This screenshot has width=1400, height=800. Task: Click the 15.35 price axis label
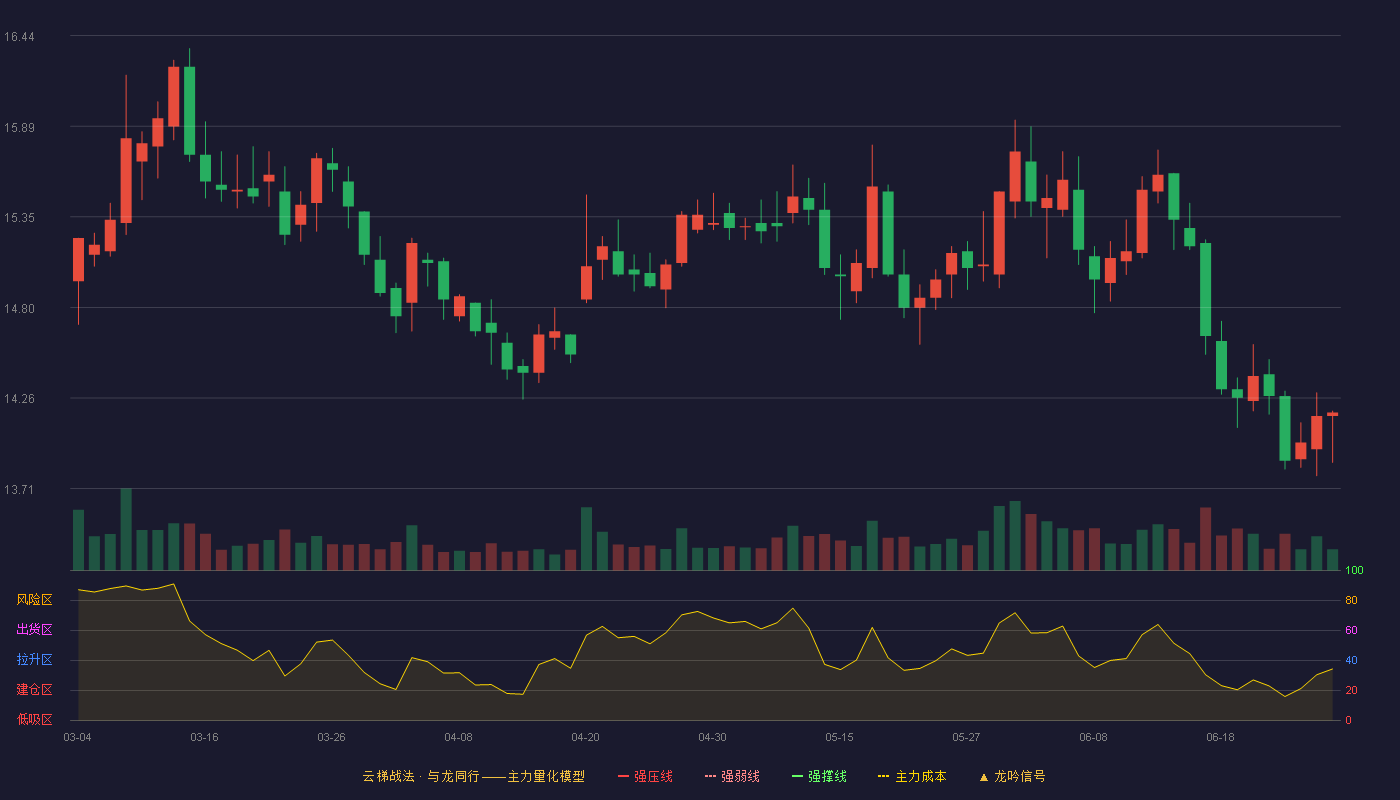(19, 218)
